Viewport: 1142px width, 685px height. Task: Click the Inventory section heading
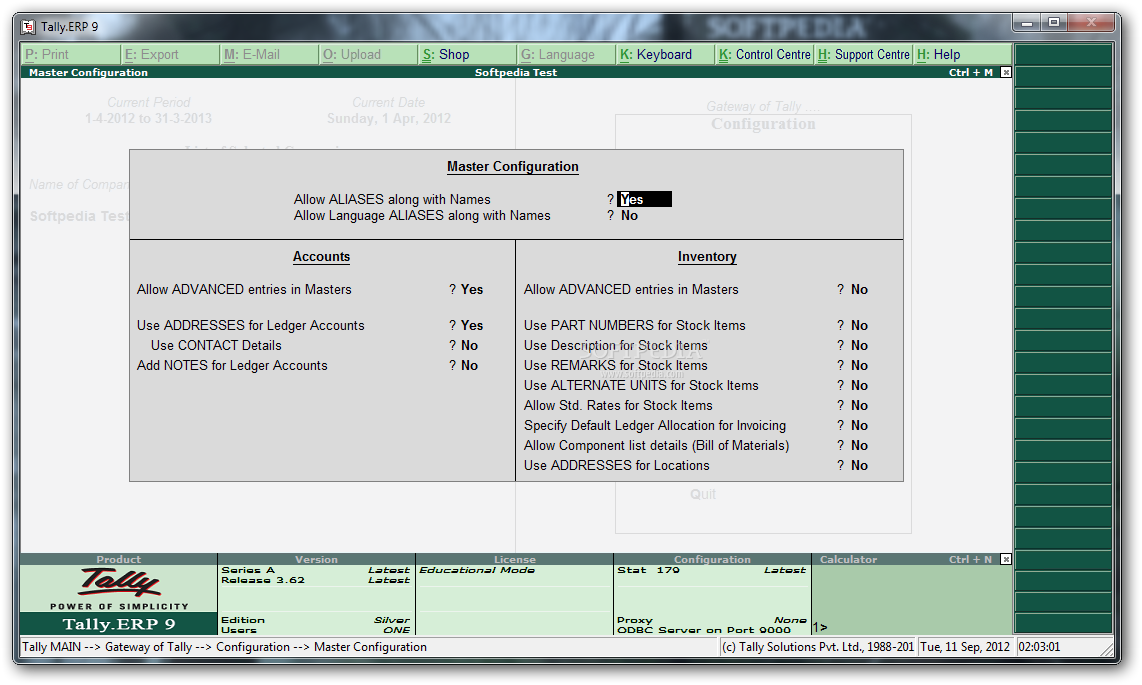point(707,257)
